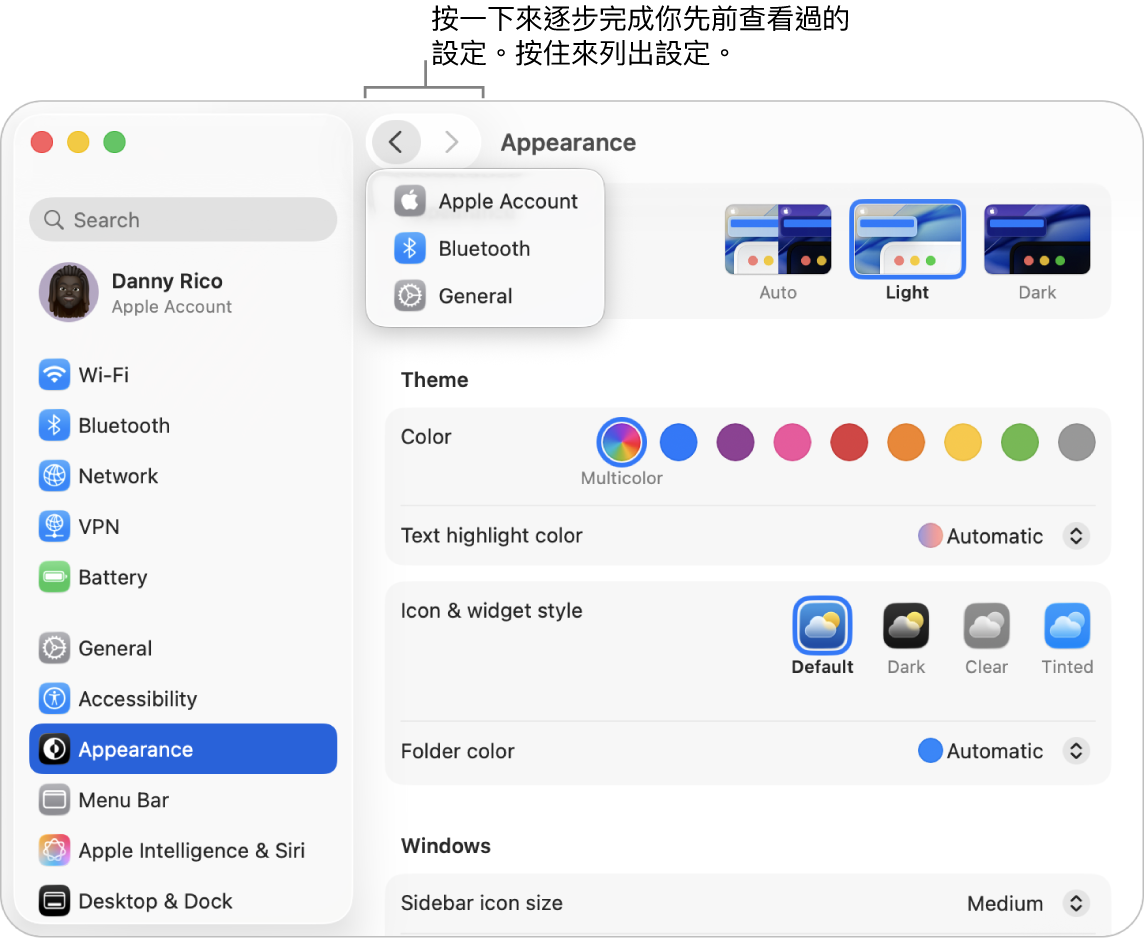
Task: Click the back navigation button
Action: point(396,142)
